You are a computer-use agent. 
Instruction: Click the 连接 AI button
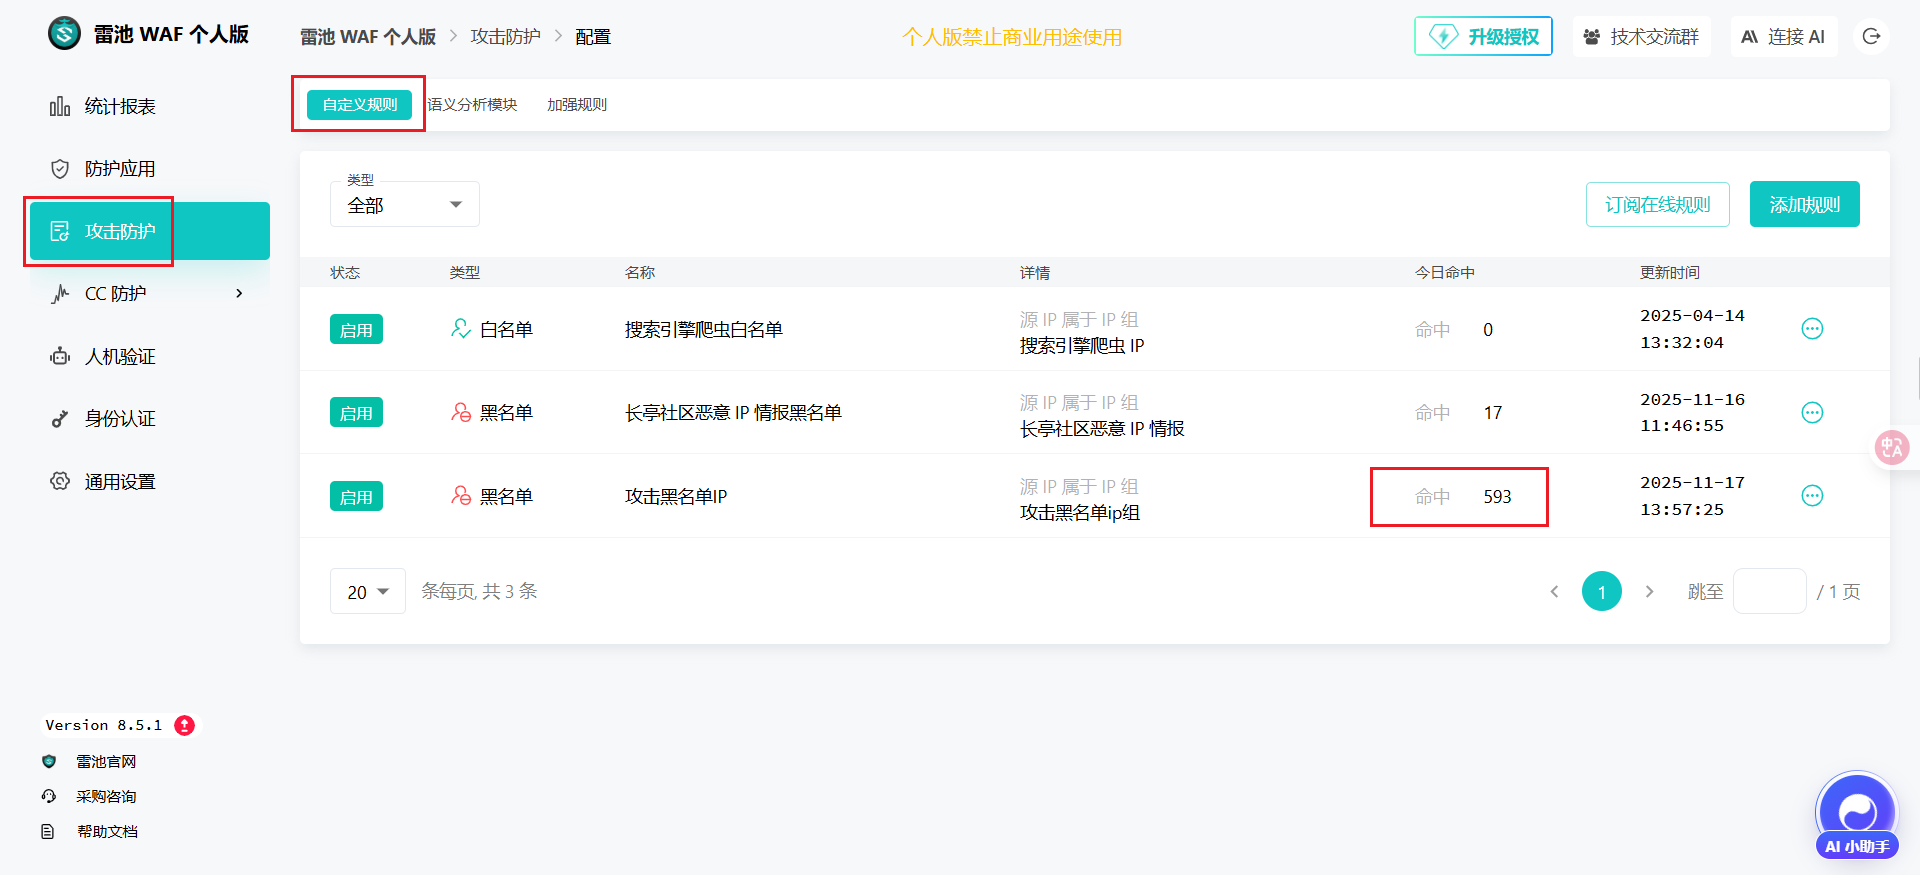coord(1784,36)
